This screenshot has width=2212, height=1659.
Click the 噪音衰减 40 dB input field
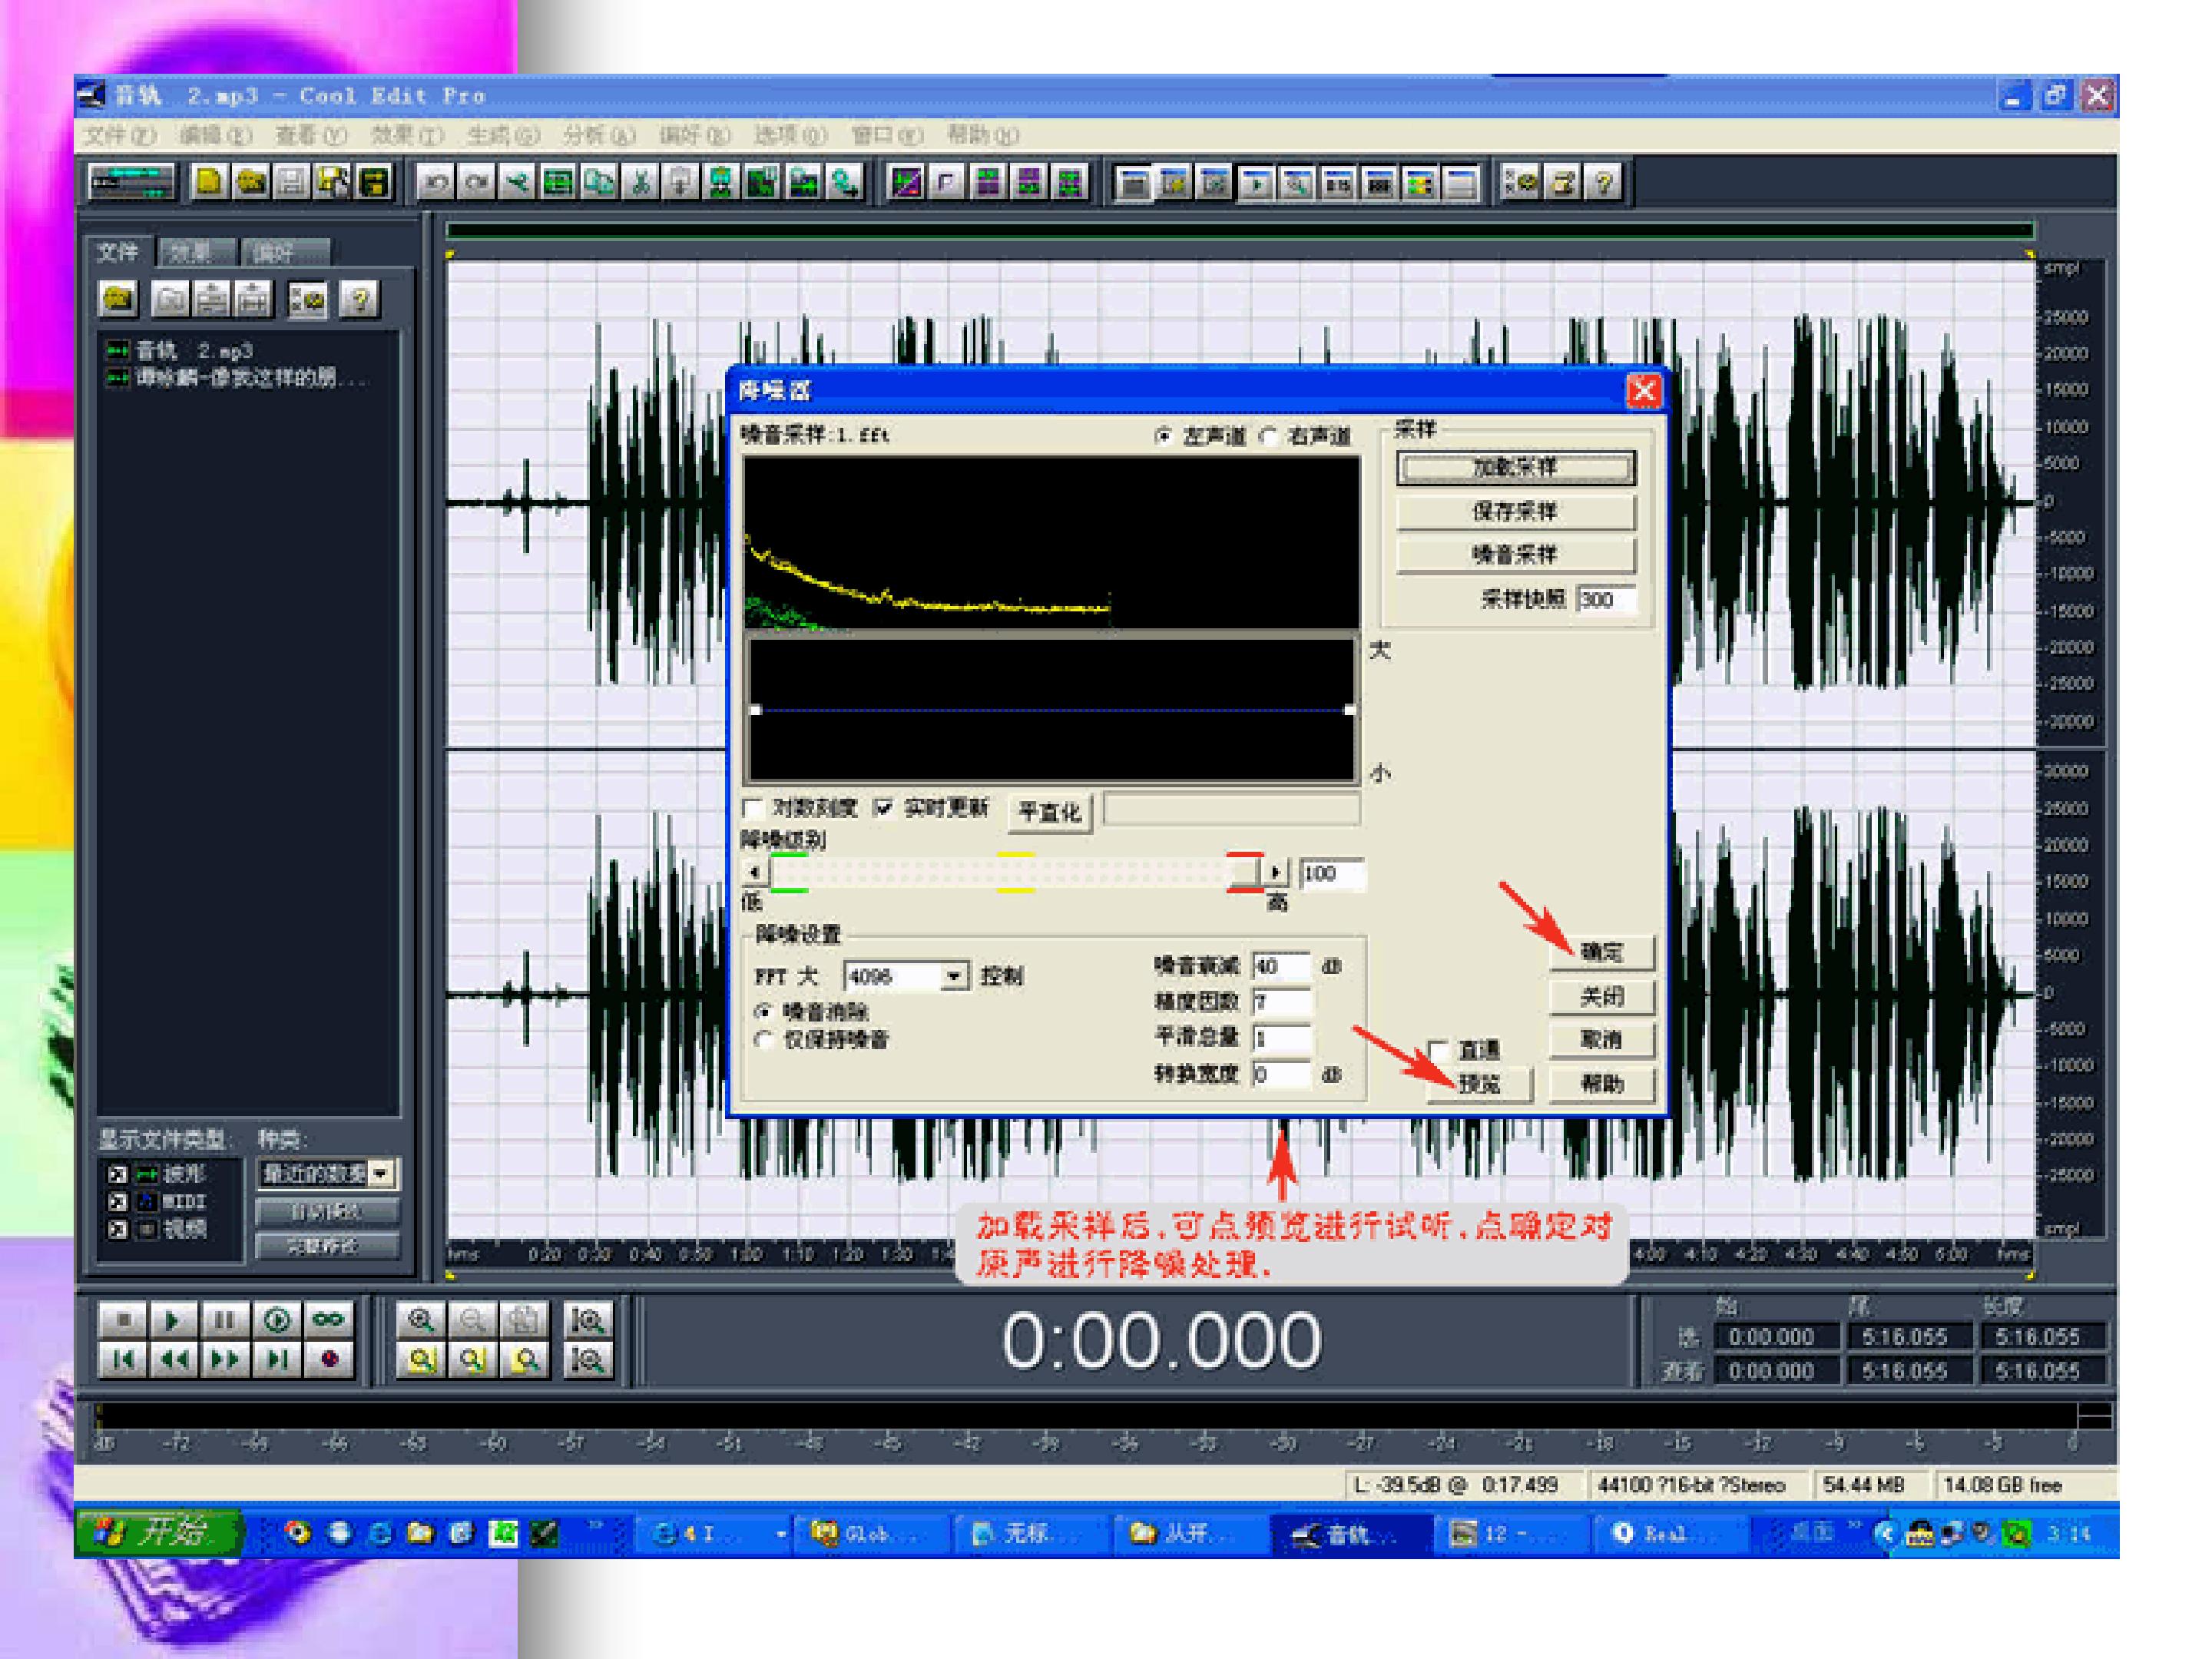tap(1281, 966)
